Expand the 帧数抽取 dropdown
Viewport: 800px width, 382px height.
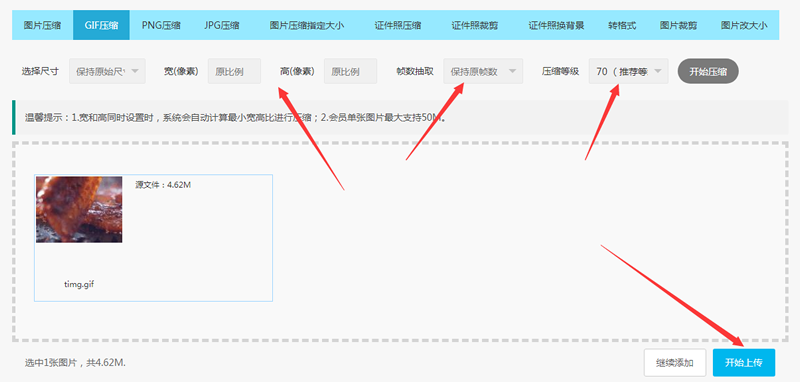click(x=483, y=71)
